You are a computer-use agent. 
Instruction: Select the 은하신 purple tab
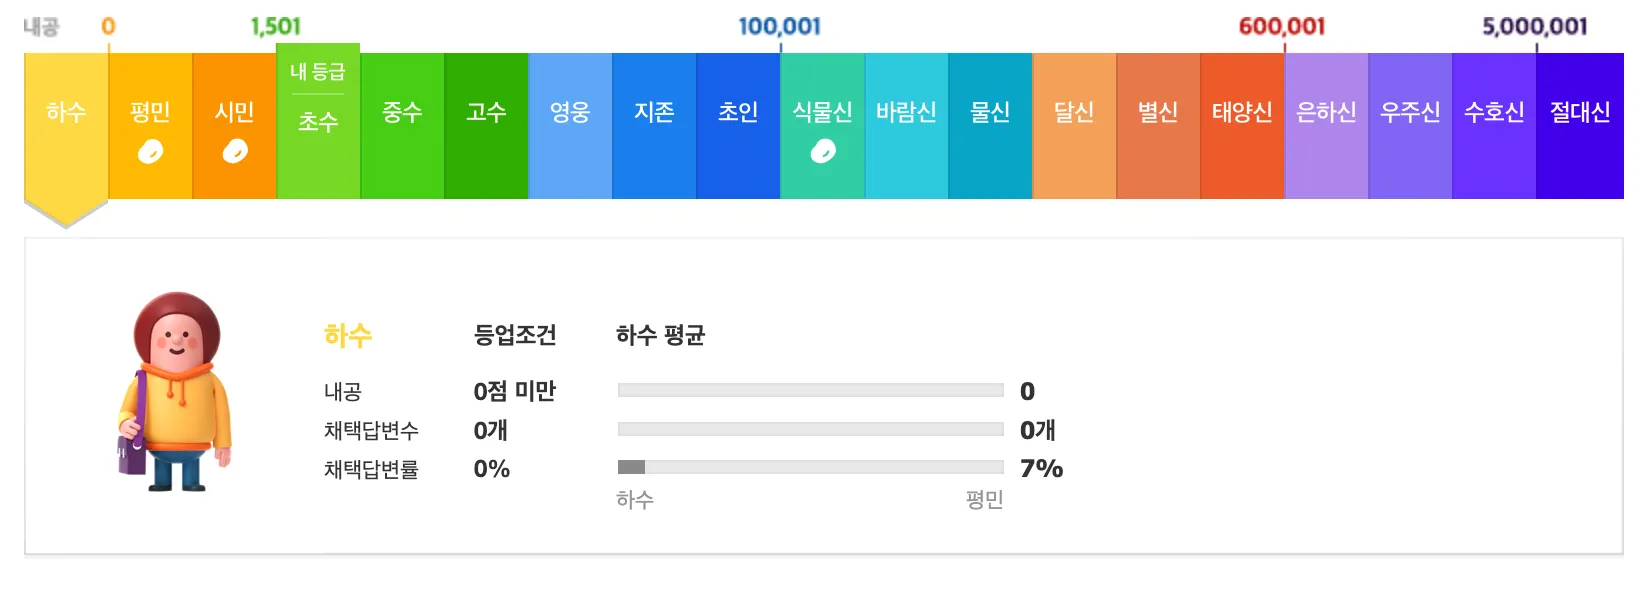click(1326, 126)
